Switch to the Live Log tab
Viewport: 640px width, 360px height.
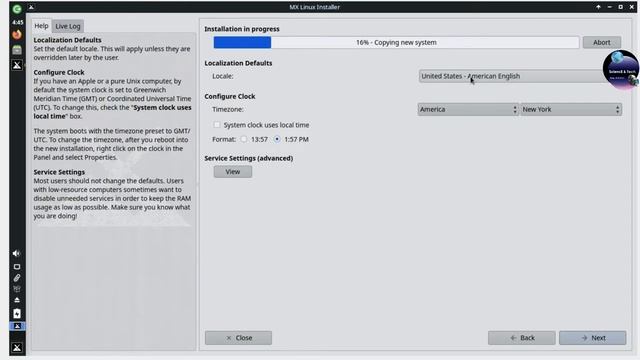[68, 26]
